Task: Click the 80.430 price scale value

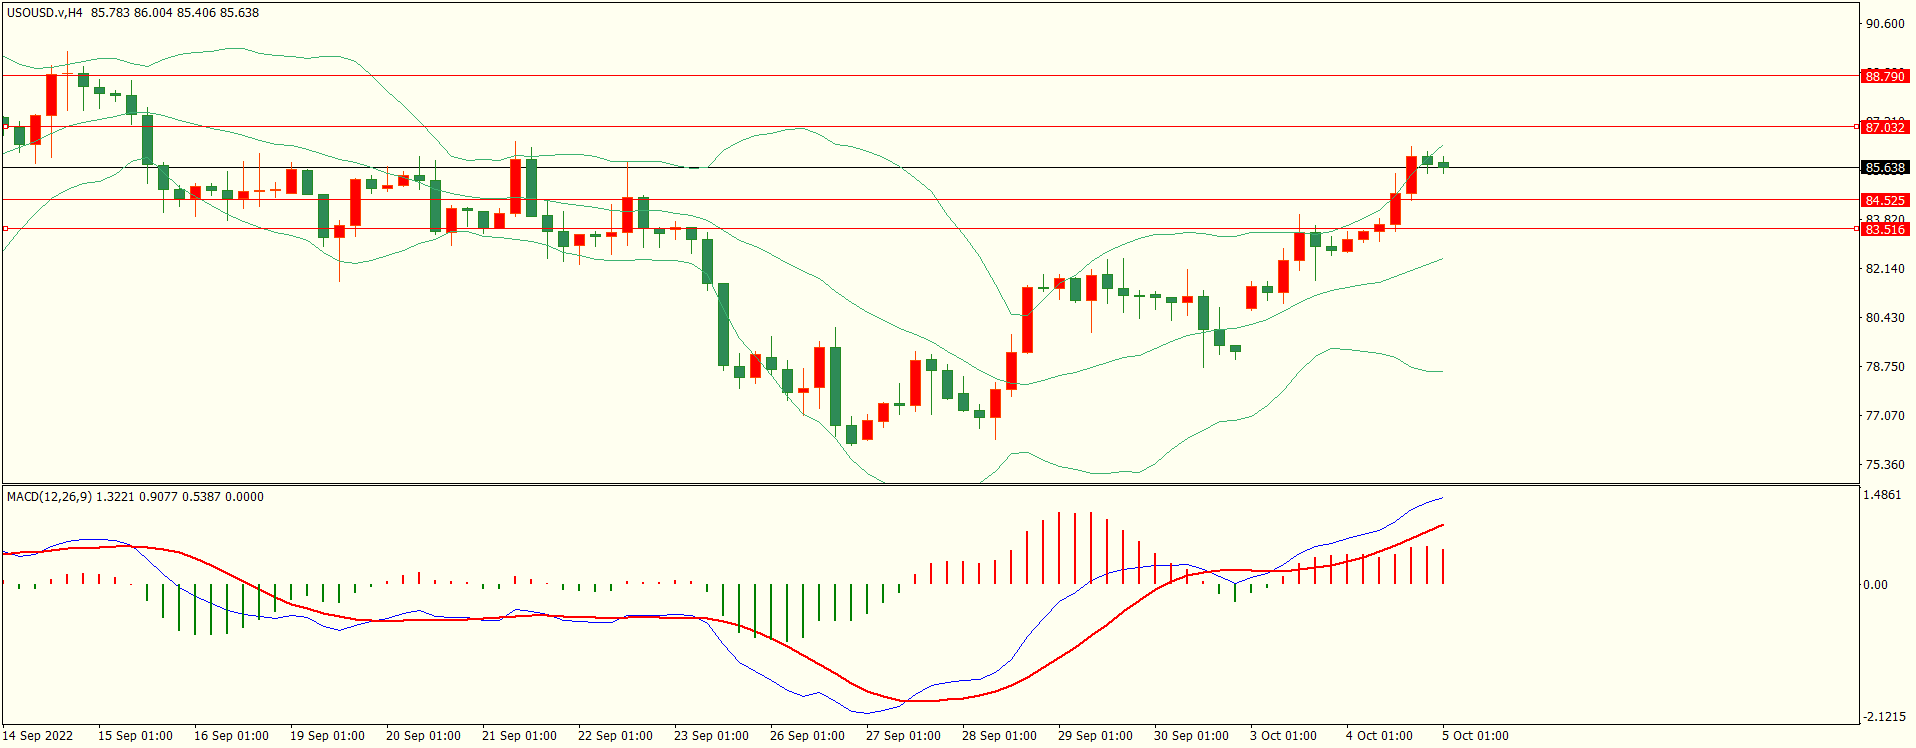Action: coord(1885,318)
